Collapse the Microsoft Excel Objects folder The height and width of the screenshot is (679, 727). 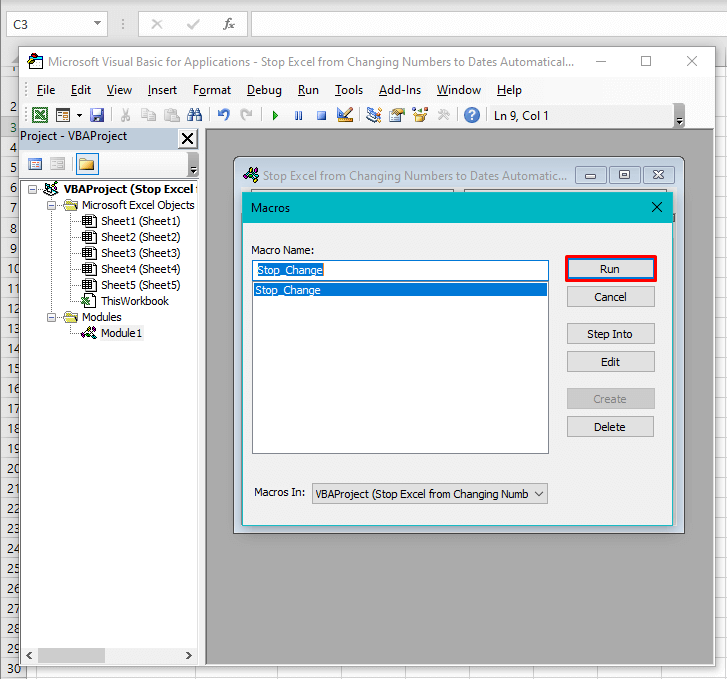click(x=51, y=205)
